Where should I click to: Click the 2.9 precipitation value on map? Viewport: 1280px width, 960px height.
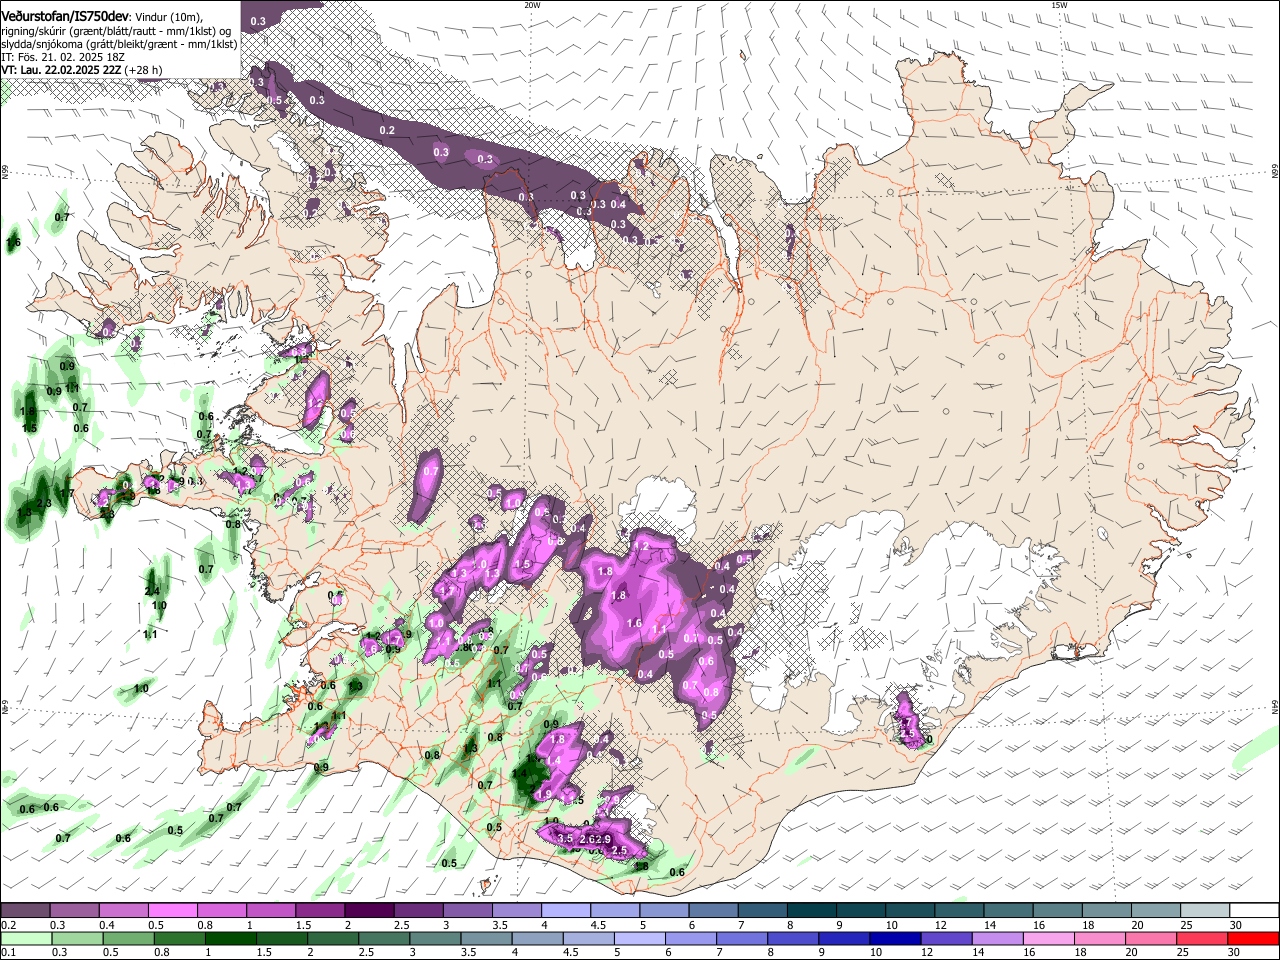click(602, 839)
